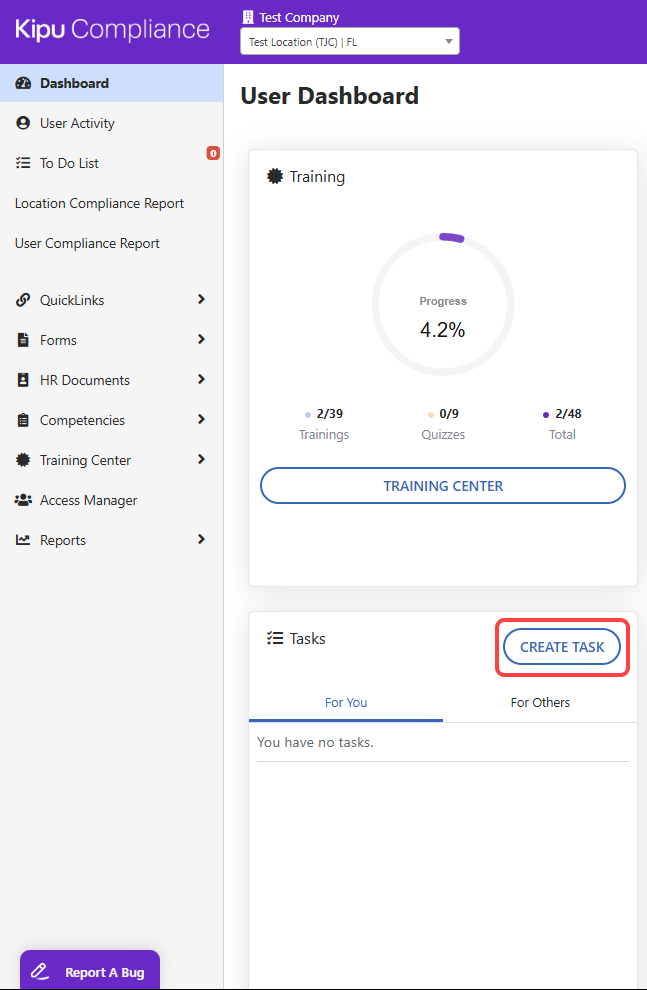The height and width of the screenshot is (990, 647).
Task: Click the Report A Bug button
Action: click(90, 971)
